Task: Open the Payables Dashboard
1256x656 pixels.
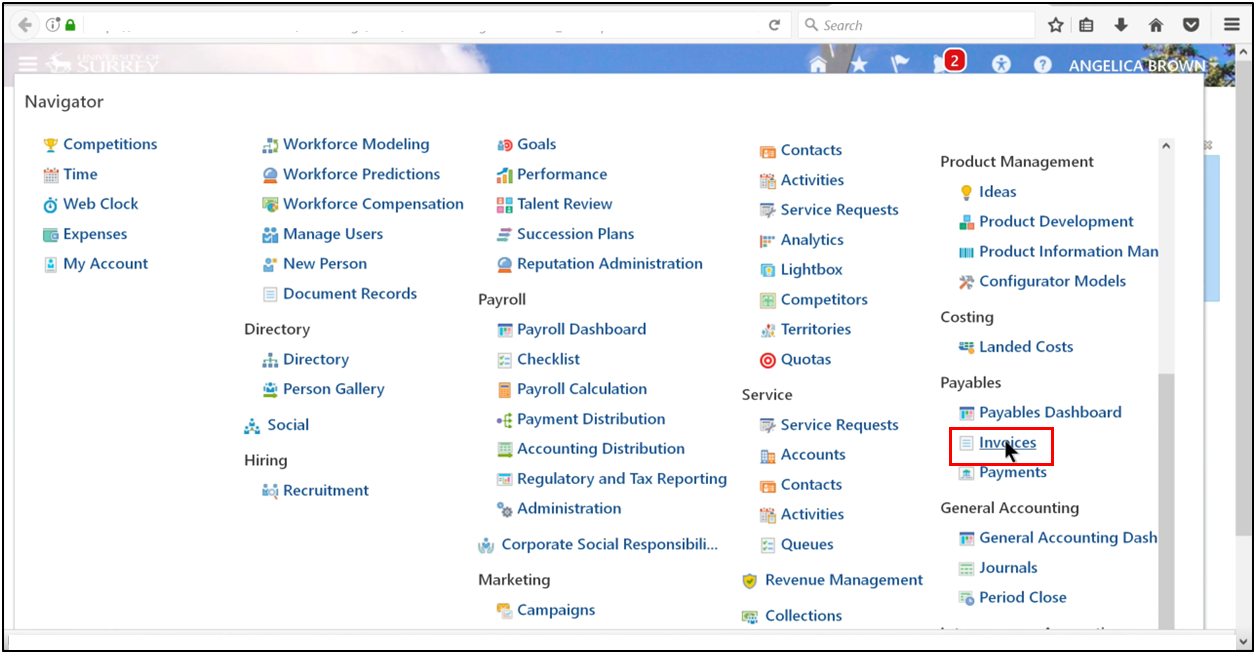Action: [1050, 411]
